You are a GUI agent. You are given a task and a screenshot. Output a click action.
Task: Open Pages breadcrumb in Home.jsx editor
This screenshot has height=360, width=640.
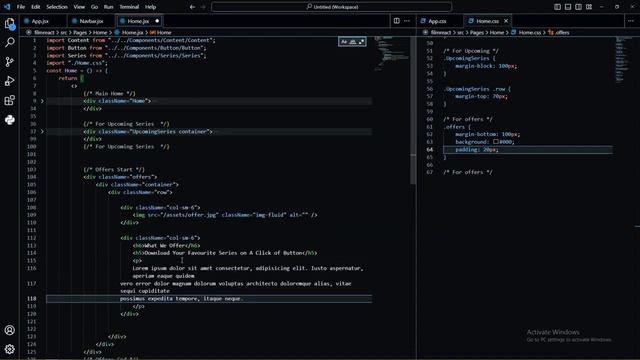[80, 32]
